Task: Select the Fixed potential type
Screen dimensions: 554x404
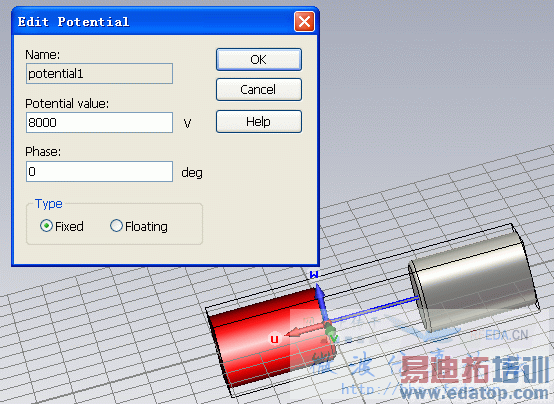Action: pyautogui.click(x=46, y=226)
